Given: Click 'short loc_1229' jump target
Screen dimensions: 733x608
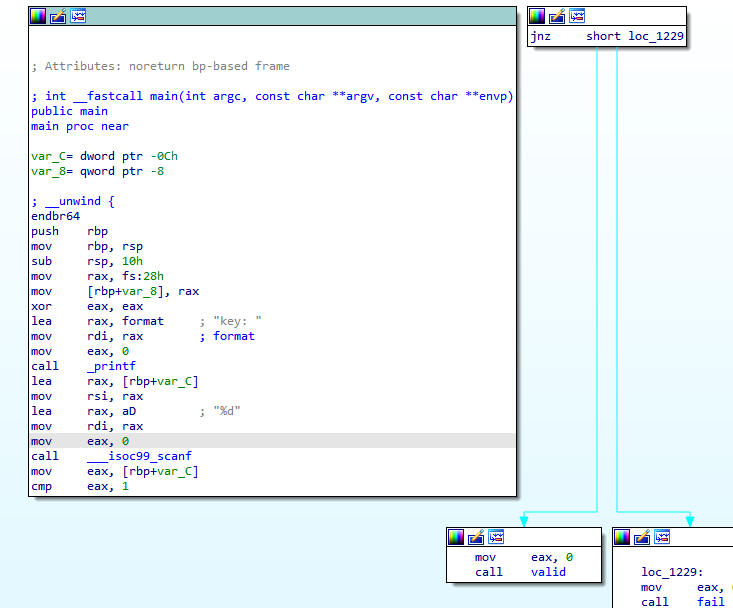Looking at the screenshot, I should pyautogui.click(x=635, y=36).
